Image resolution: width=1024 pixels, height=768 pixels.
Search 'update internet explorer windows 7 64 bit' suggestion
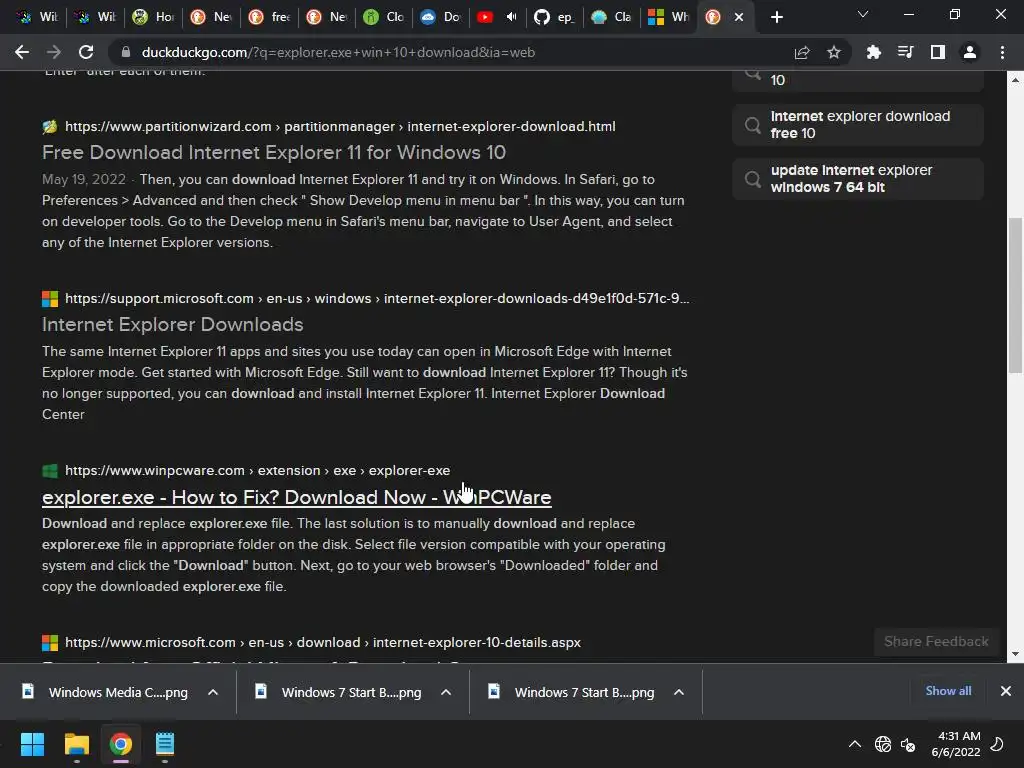coord(857,178)
